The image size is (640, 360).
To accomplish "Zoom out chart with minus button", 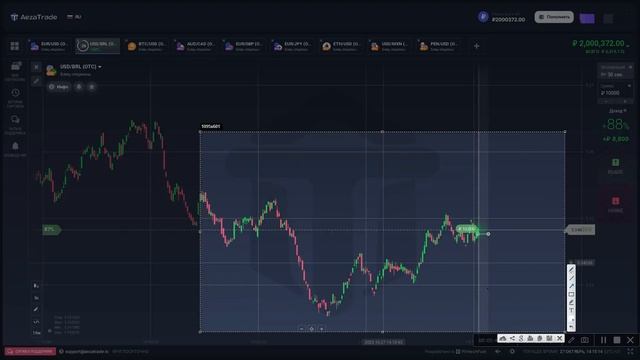I will click(302, 329).
